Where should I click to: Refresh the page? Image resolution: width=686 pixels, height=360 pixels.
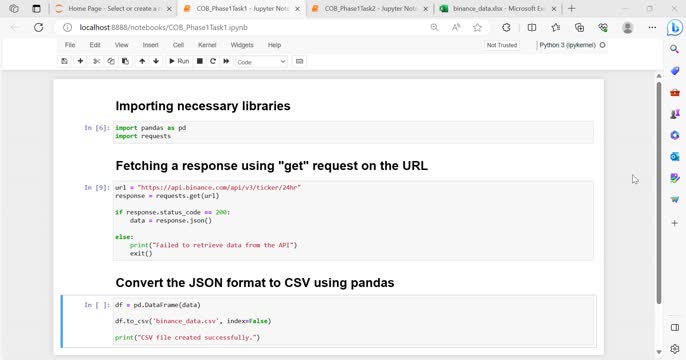click(38, 28)
